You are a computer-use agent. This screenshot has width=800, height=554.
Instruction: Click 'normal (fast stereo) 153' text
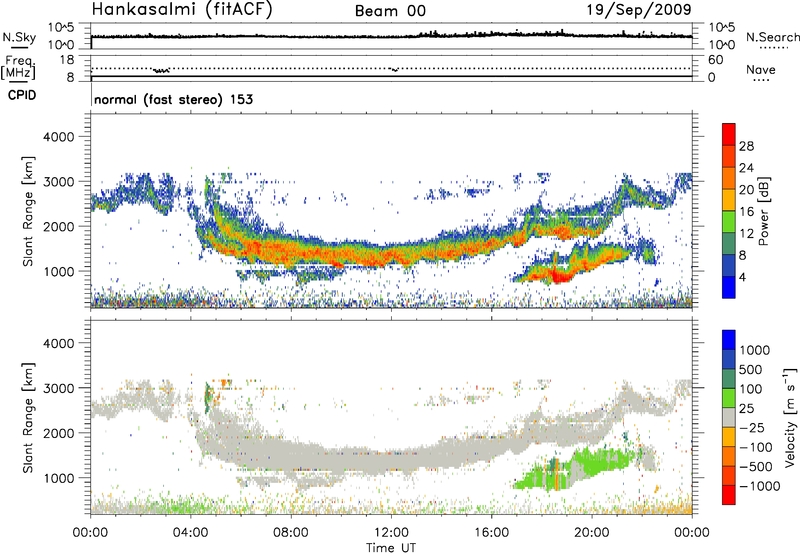coord(173,99)
